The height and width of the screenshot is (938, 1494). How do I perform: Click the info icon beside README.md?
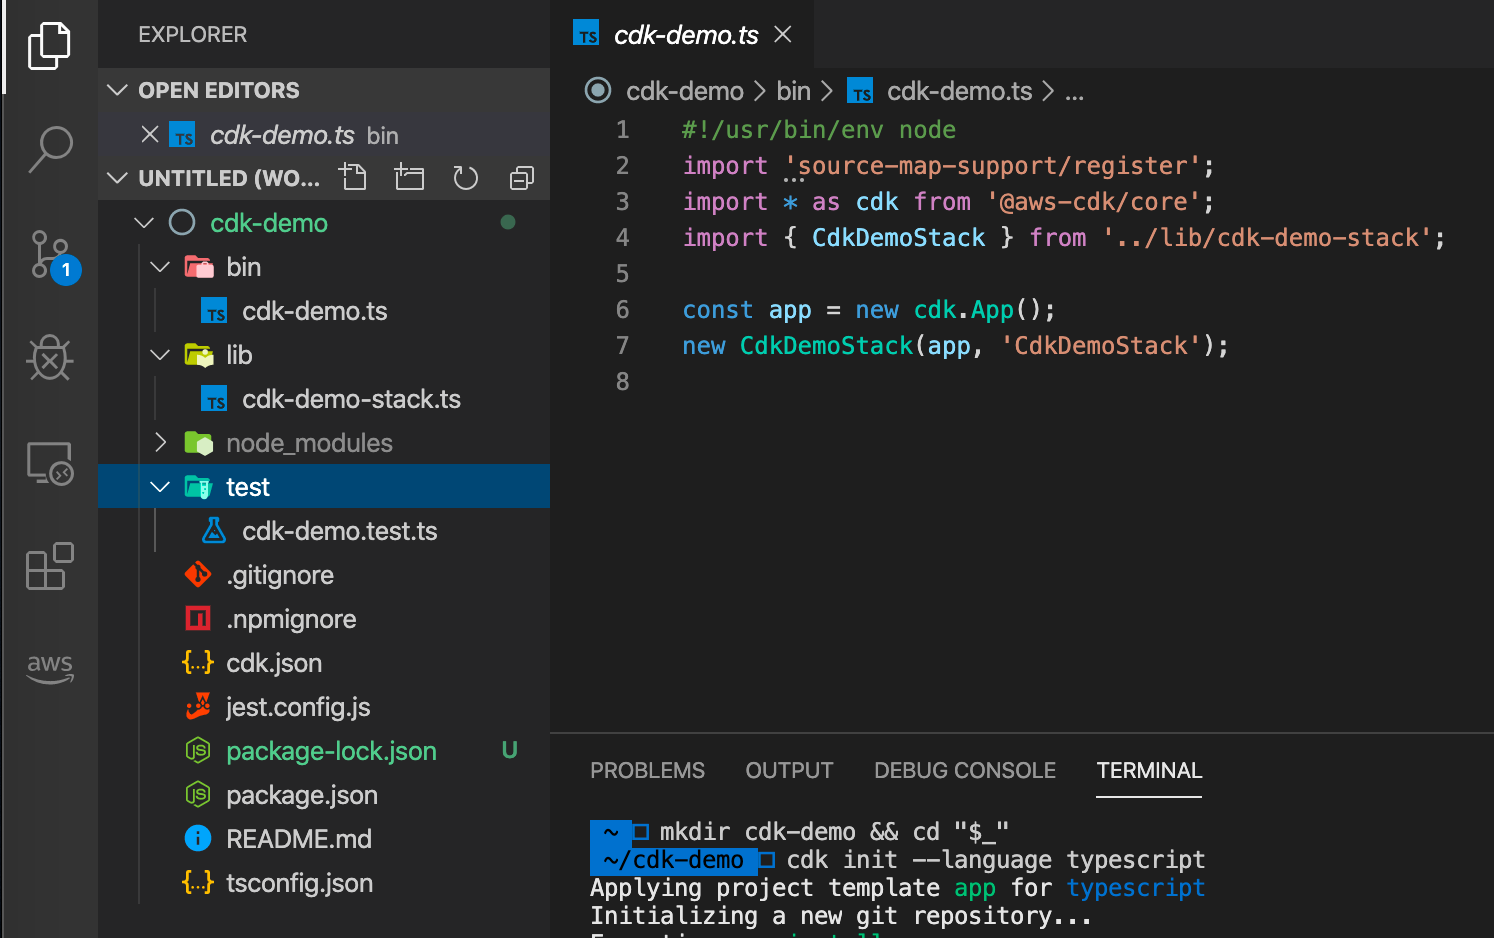(198, 838)
